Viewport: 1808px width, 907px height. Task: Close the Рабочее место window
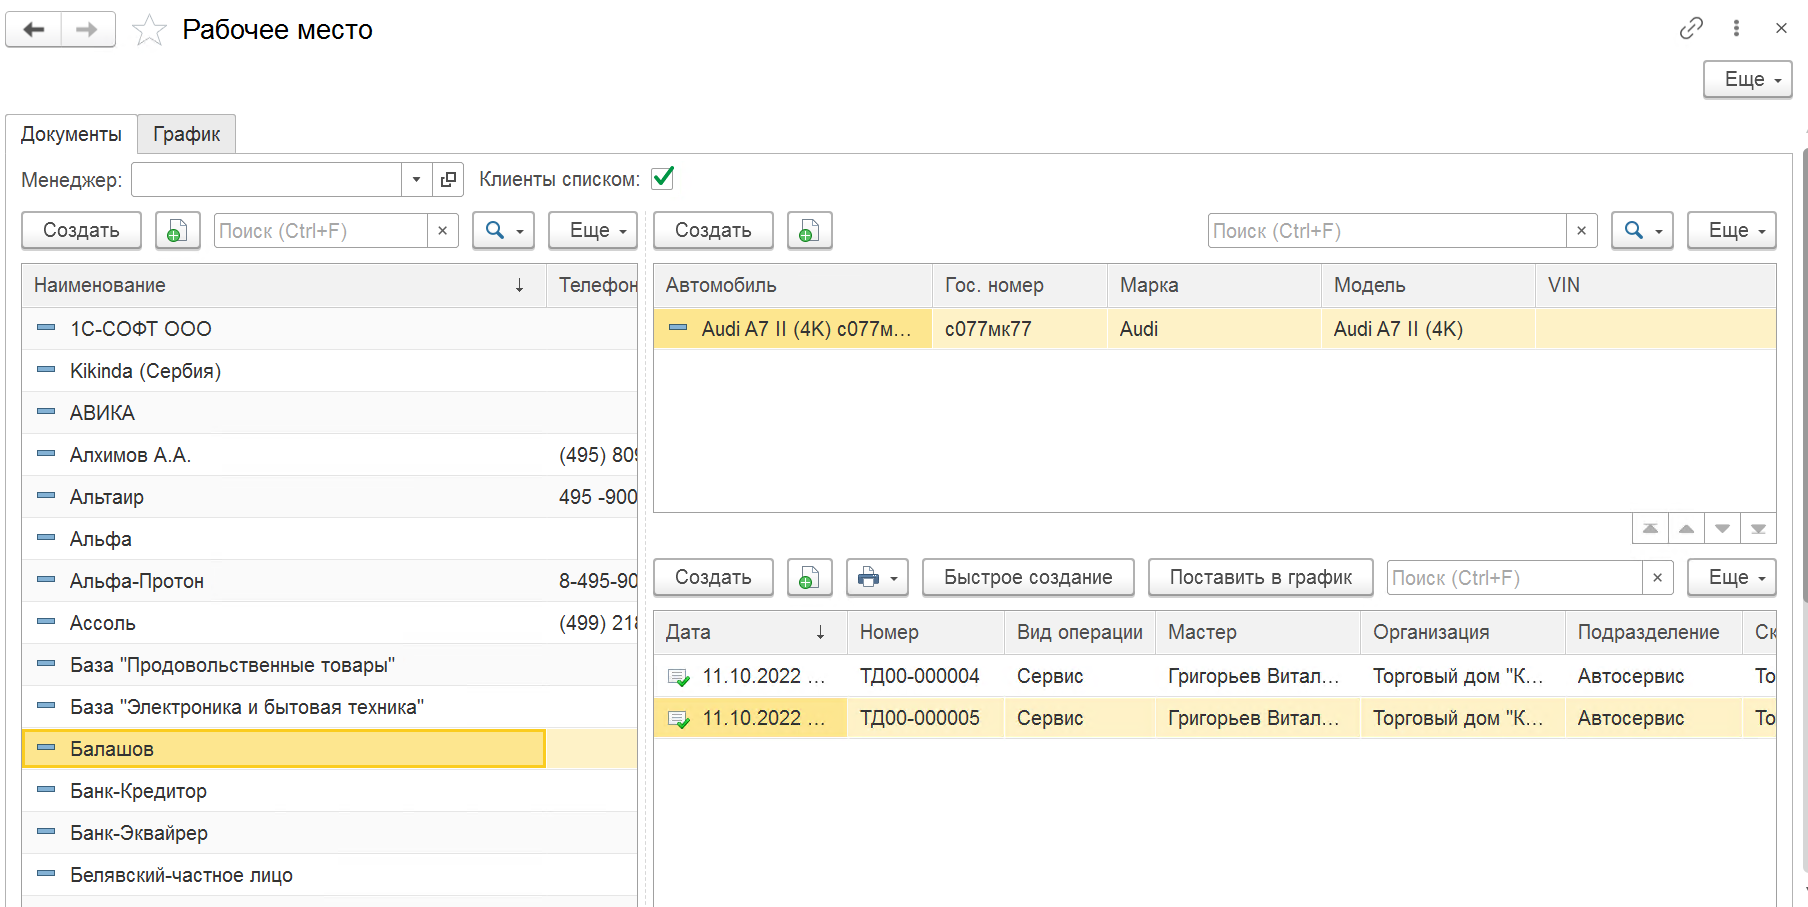(1781, 28)
